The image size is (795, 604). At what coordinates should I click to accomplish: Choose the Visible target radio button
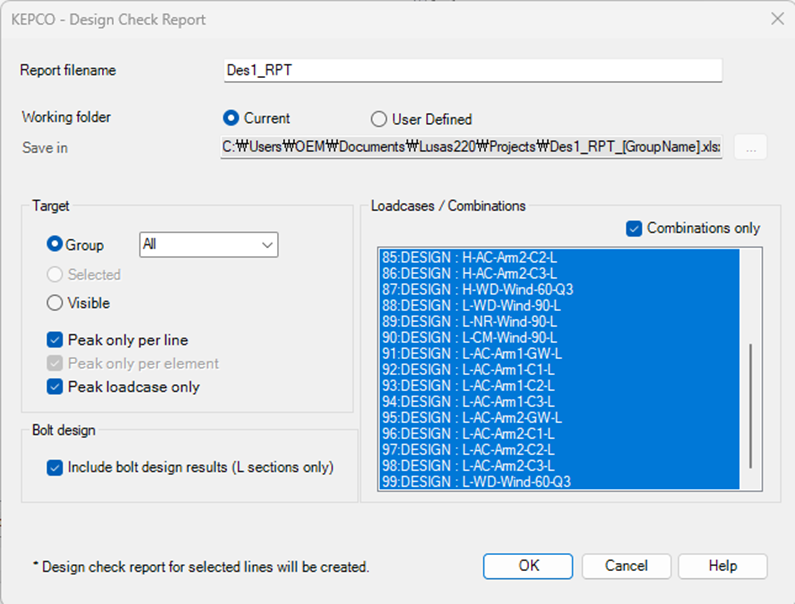[56, 303]
